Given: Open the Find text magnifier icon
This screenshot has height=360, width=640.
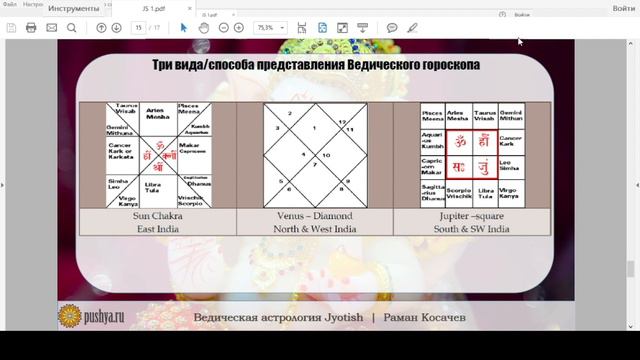Looking at the screenshot, I should 71,28.
